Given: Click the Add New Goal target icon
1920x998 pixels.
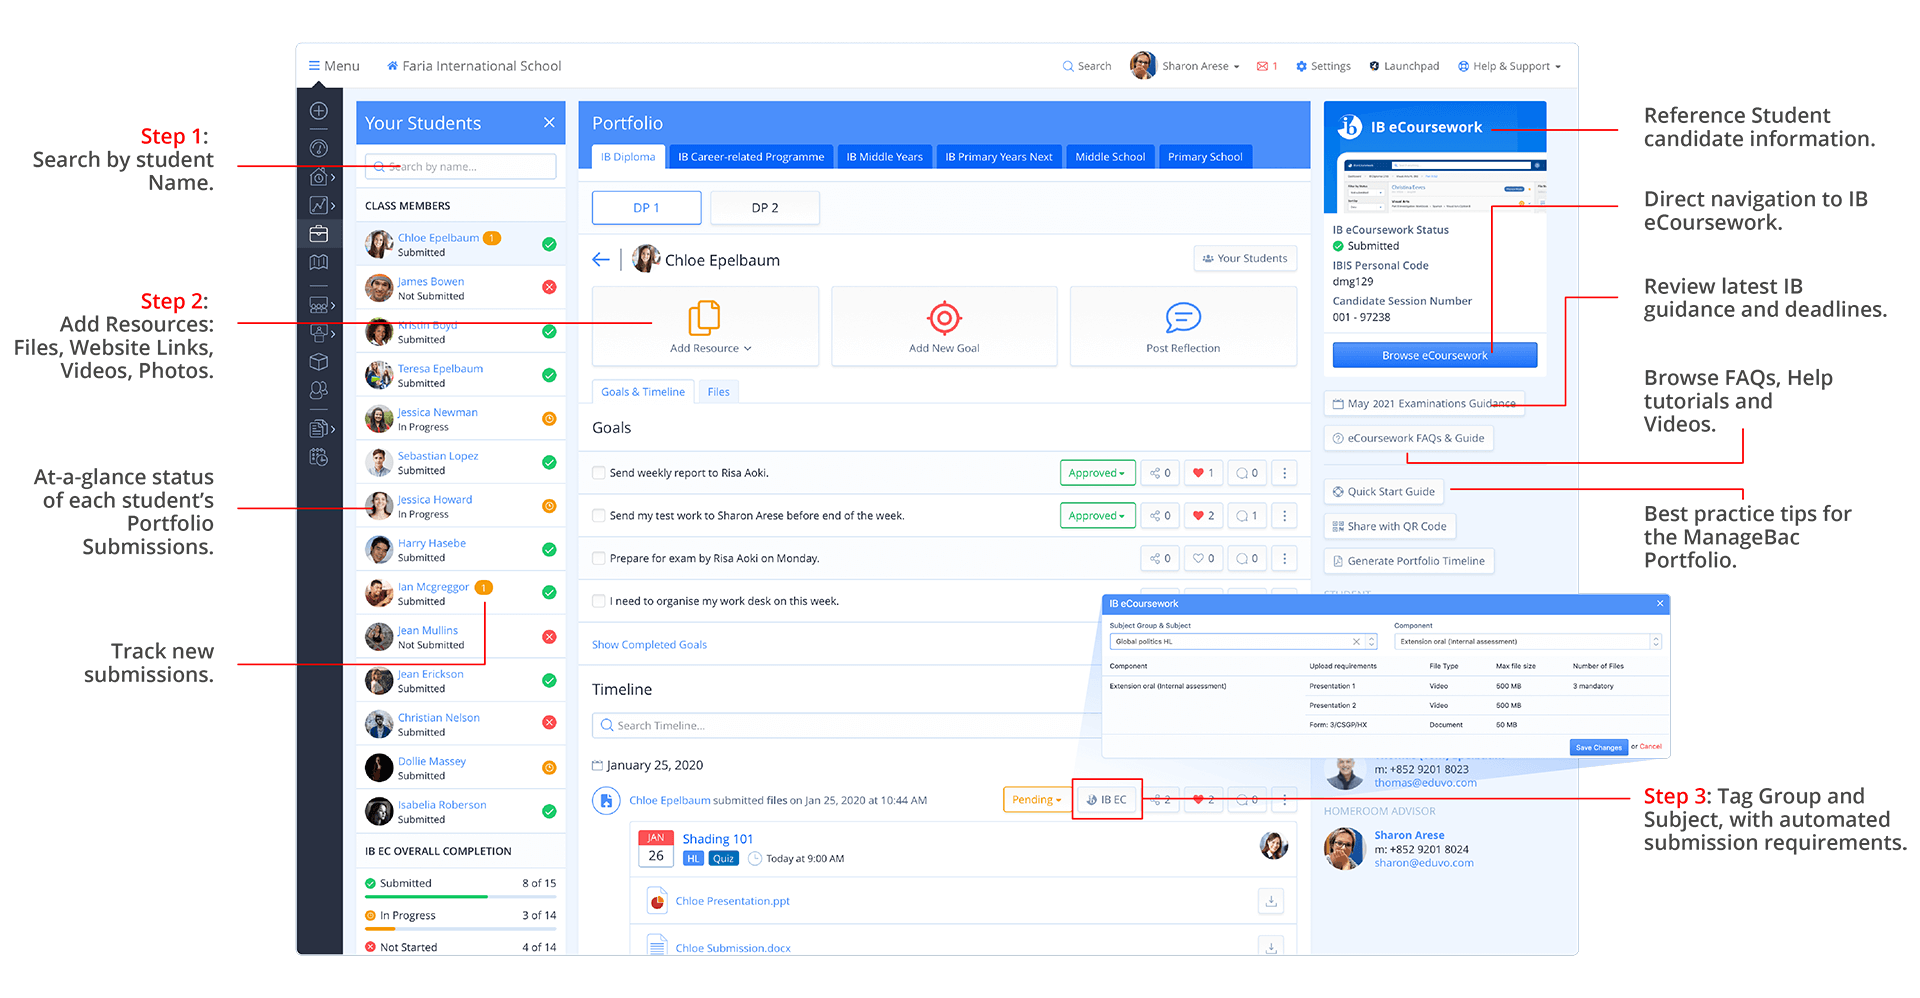Looking at the screenshot, I should pos(944,318).
